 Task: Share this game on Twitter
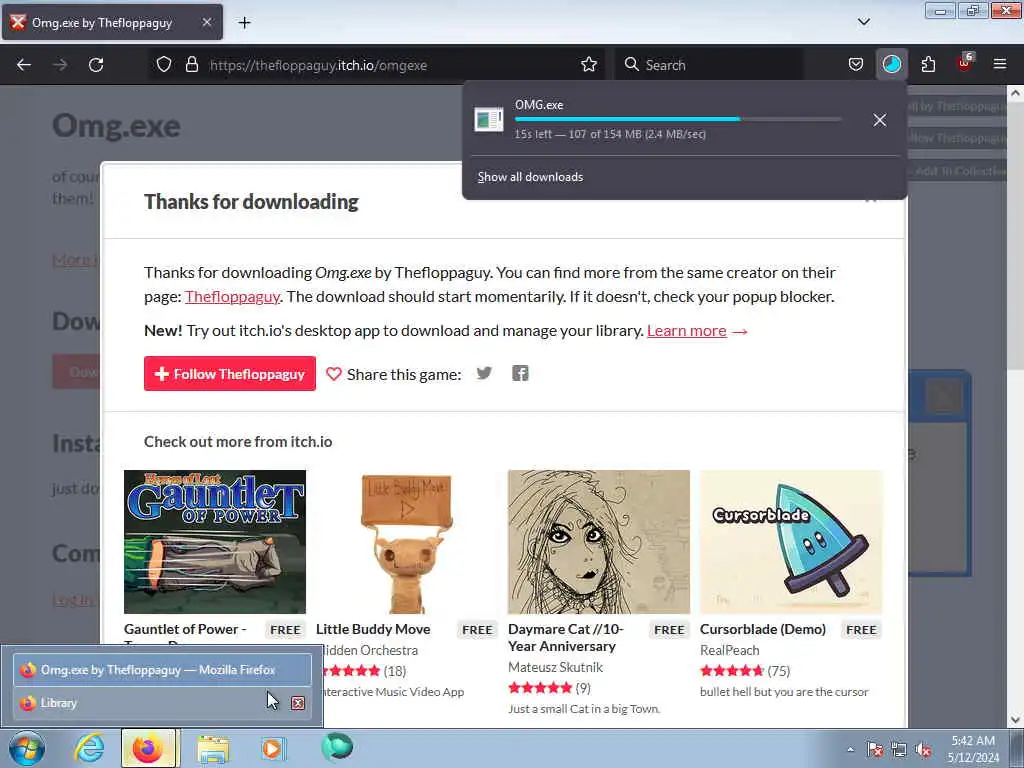coord(484,374)
